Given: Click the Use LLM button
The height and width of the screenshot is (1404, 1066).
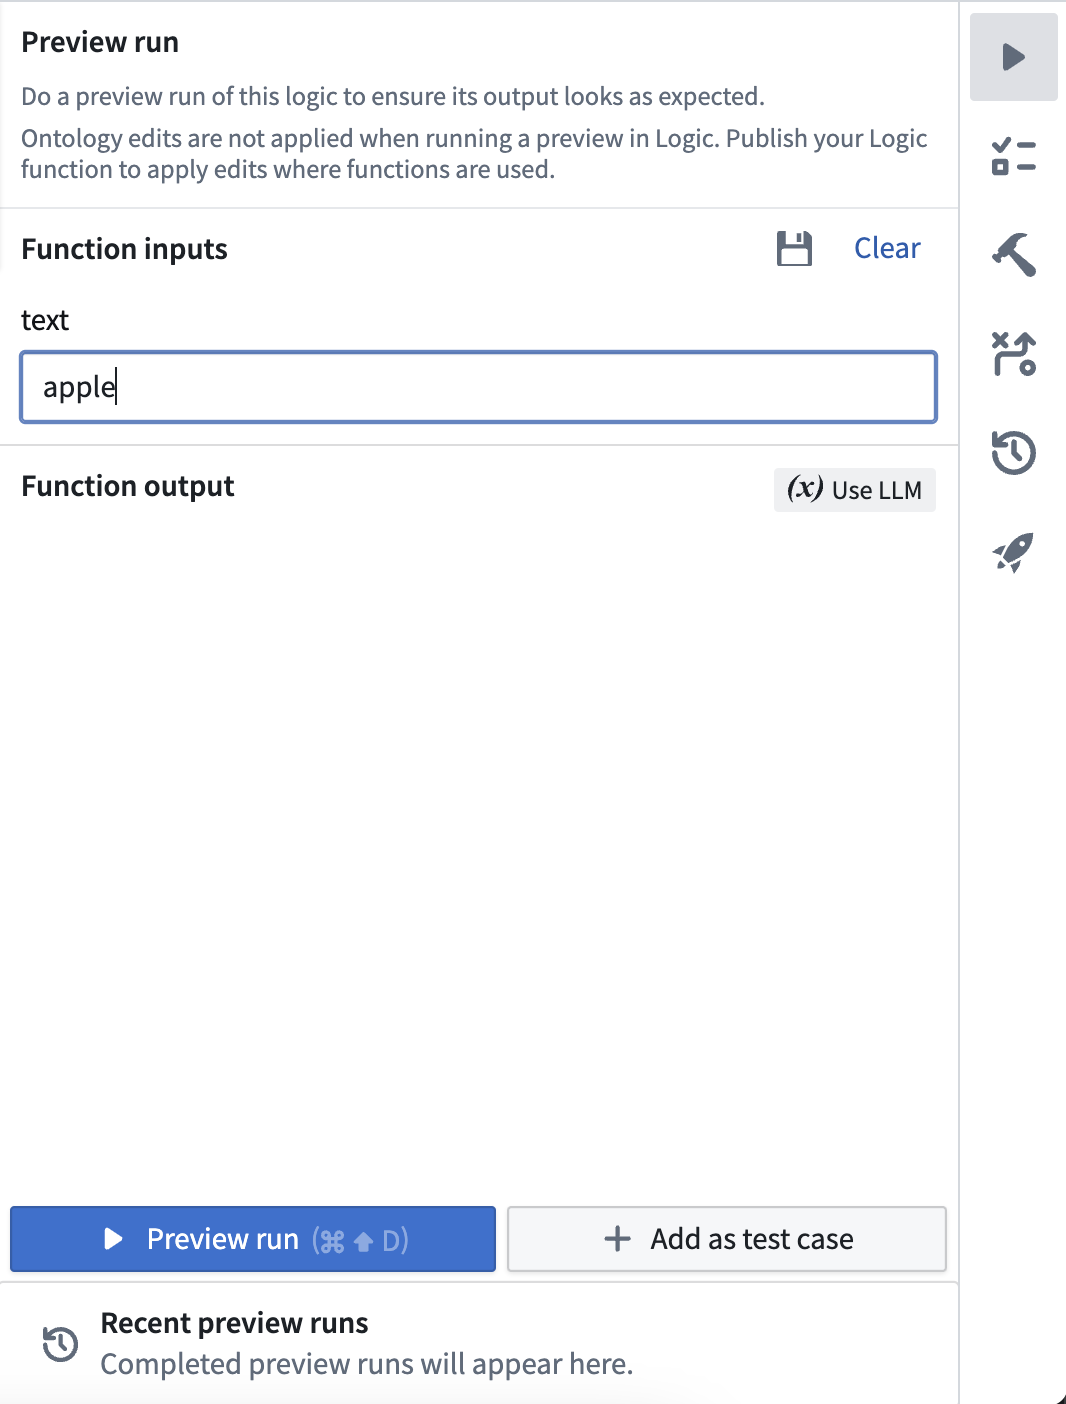Looking at the screenshot, I should point(855,490).
